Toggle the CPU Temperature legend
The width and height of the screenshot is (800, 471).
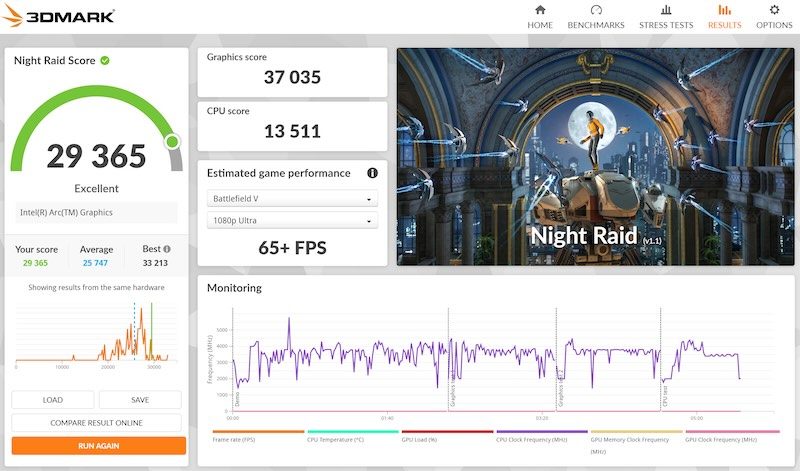coord(353,436)
